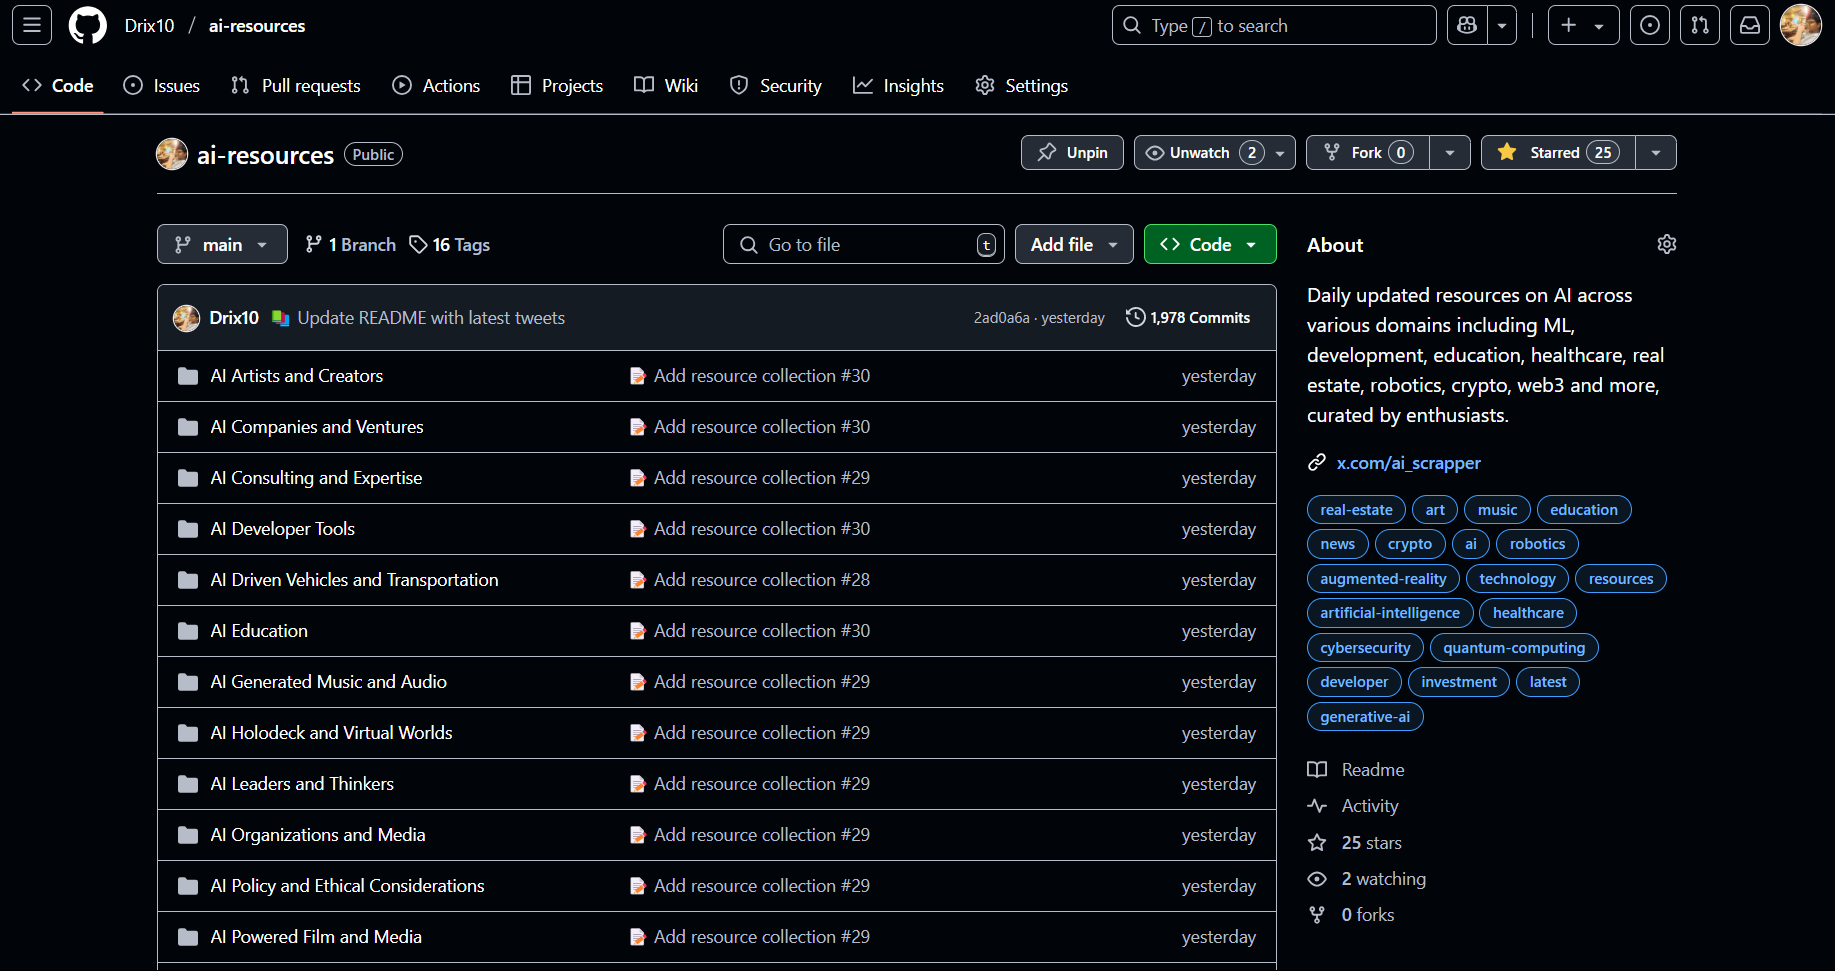
Task: Open the Activity link in About
Action: (1353, 806)
